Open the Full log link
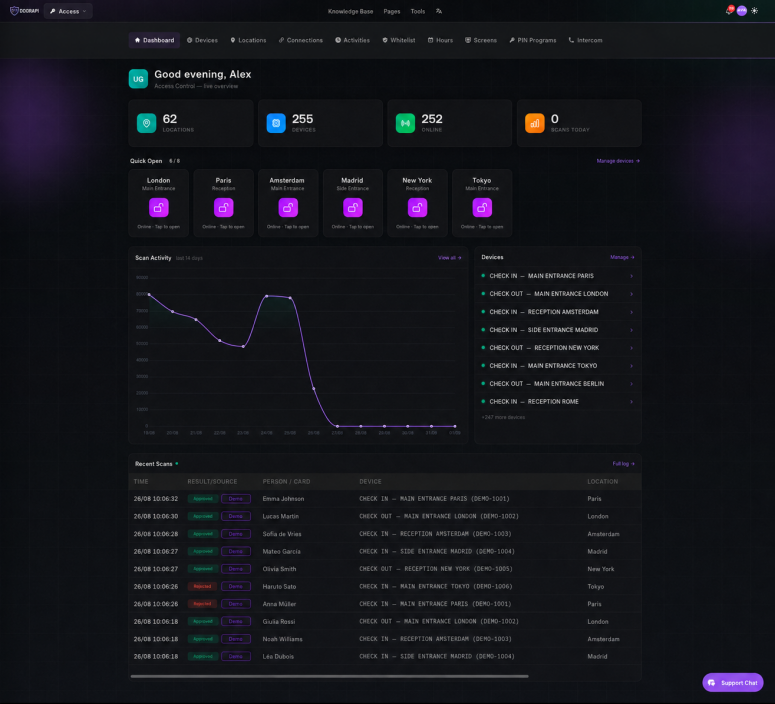Image resolution: width=775 pixels, height=704 pixels. click(x=623, y=464)
